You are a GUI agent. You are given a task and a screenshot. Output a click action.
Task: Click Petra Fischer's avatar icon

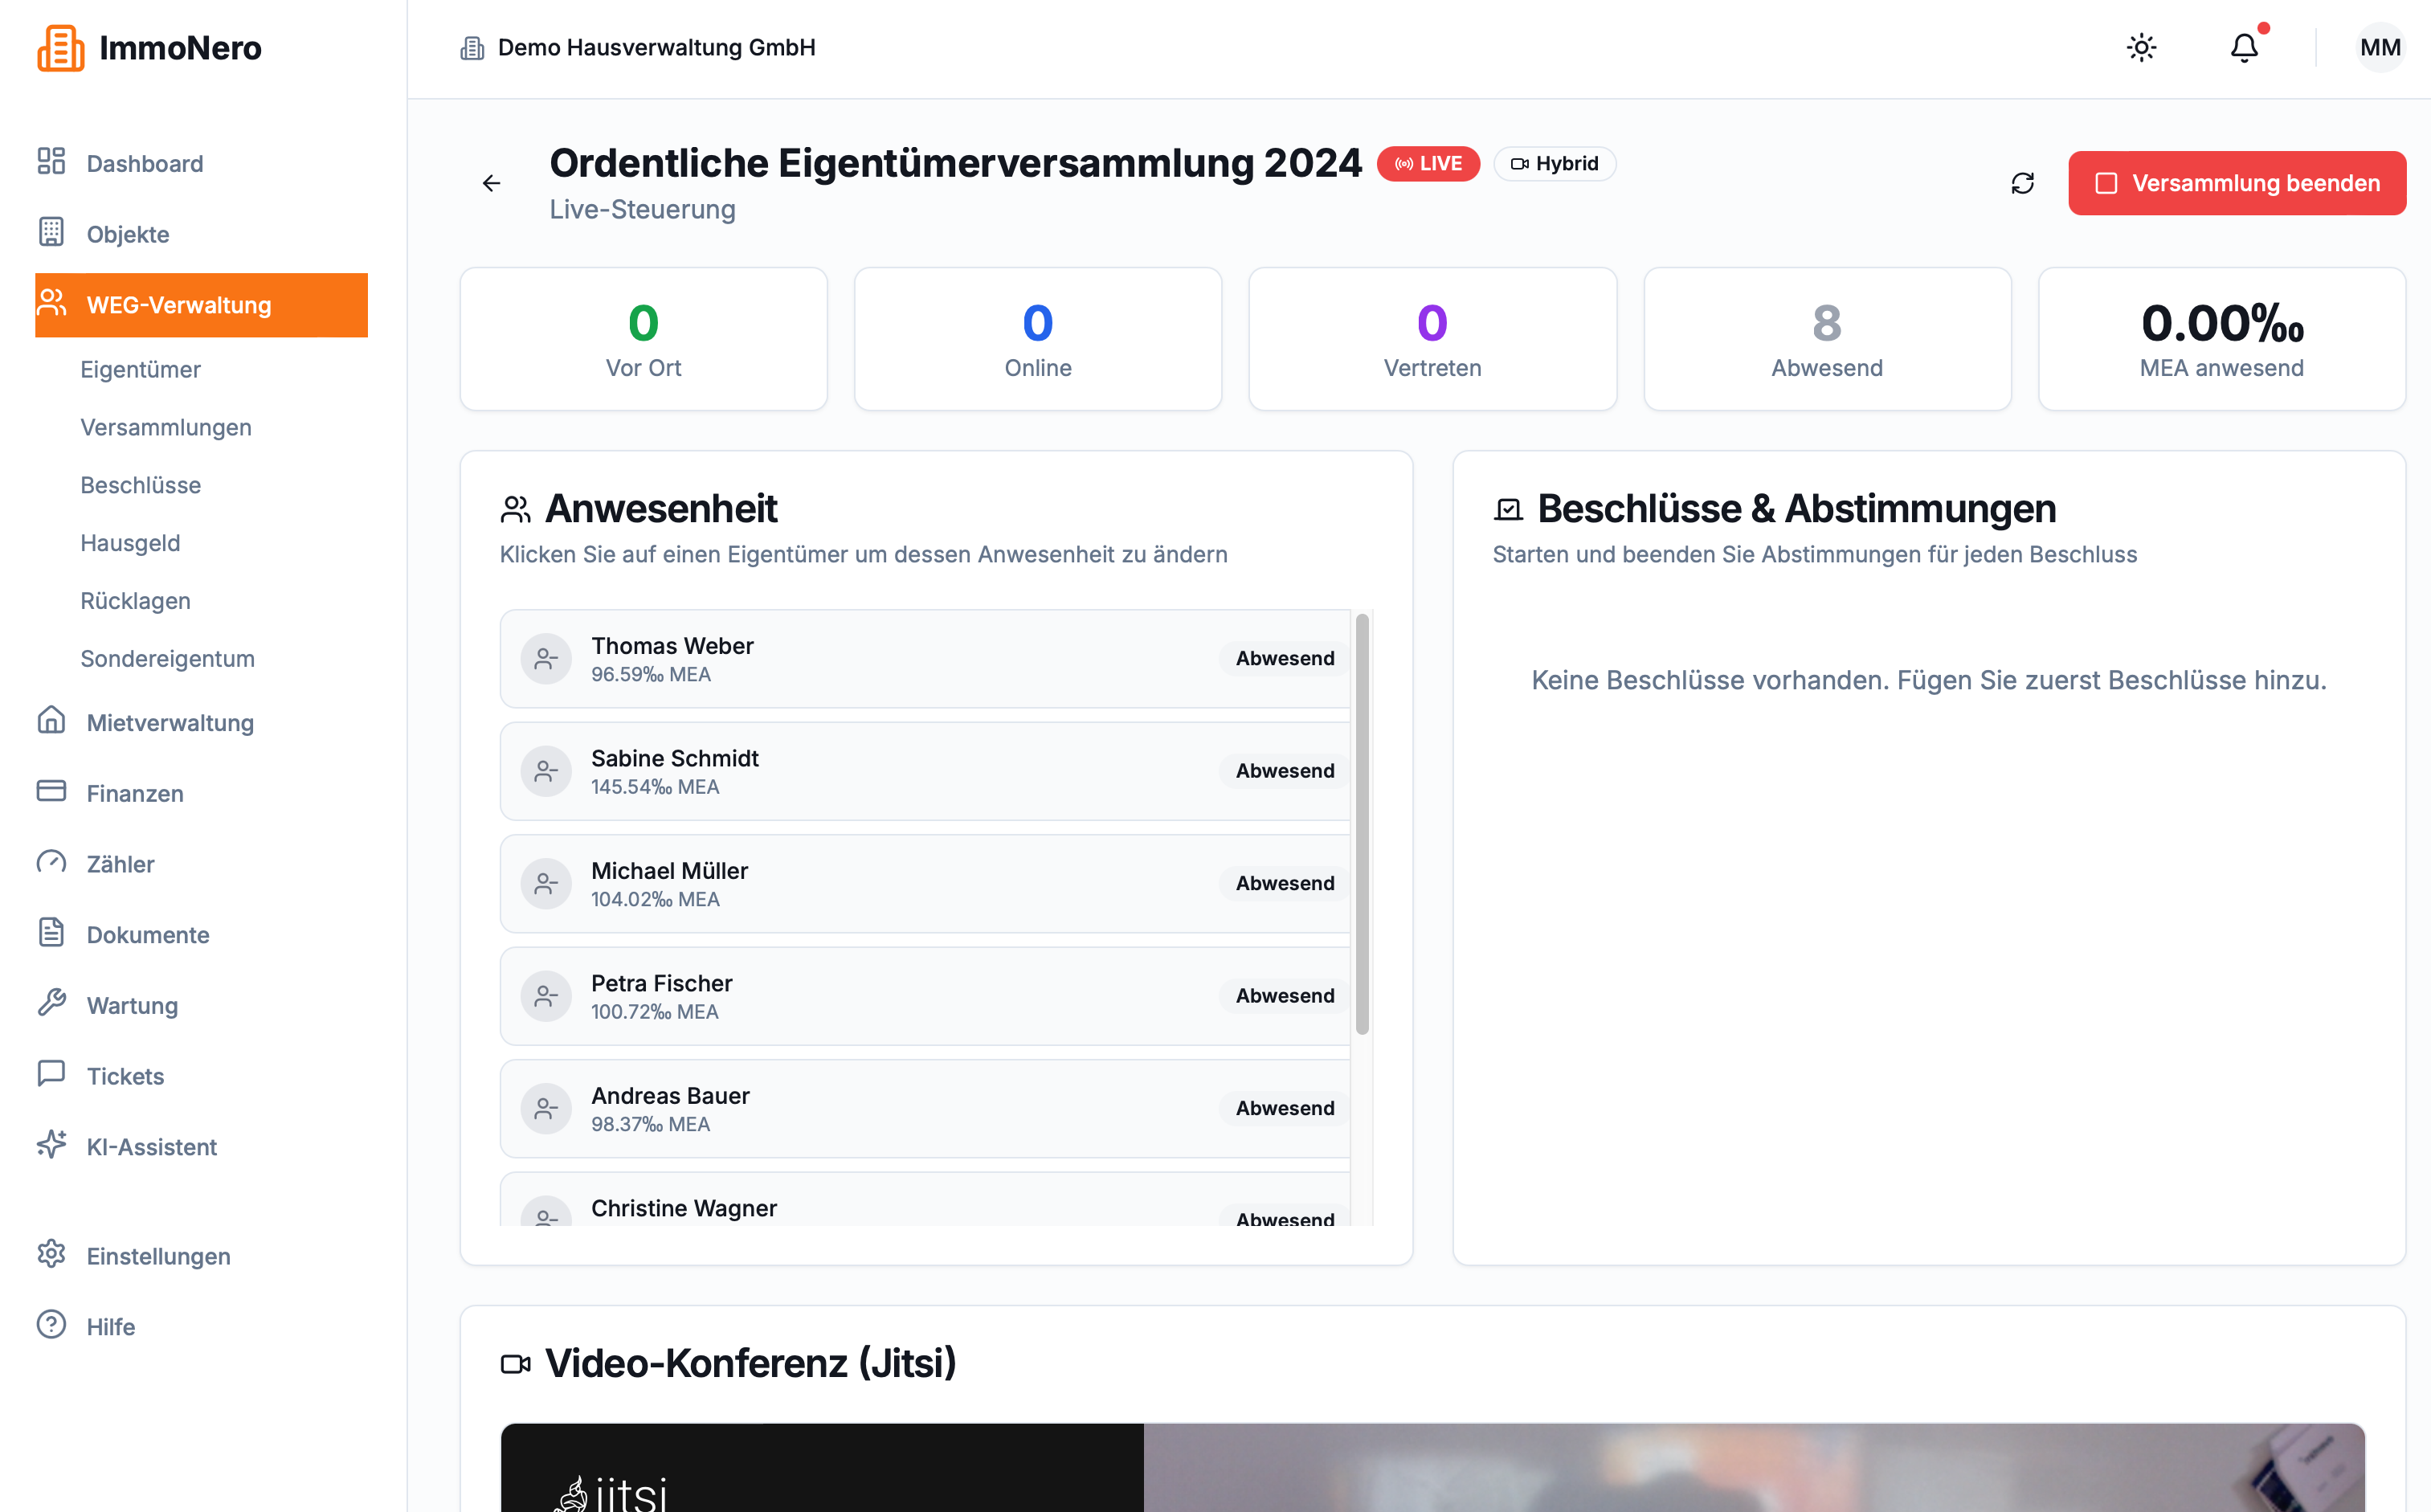pyautogui.click(x=546, y=997)
